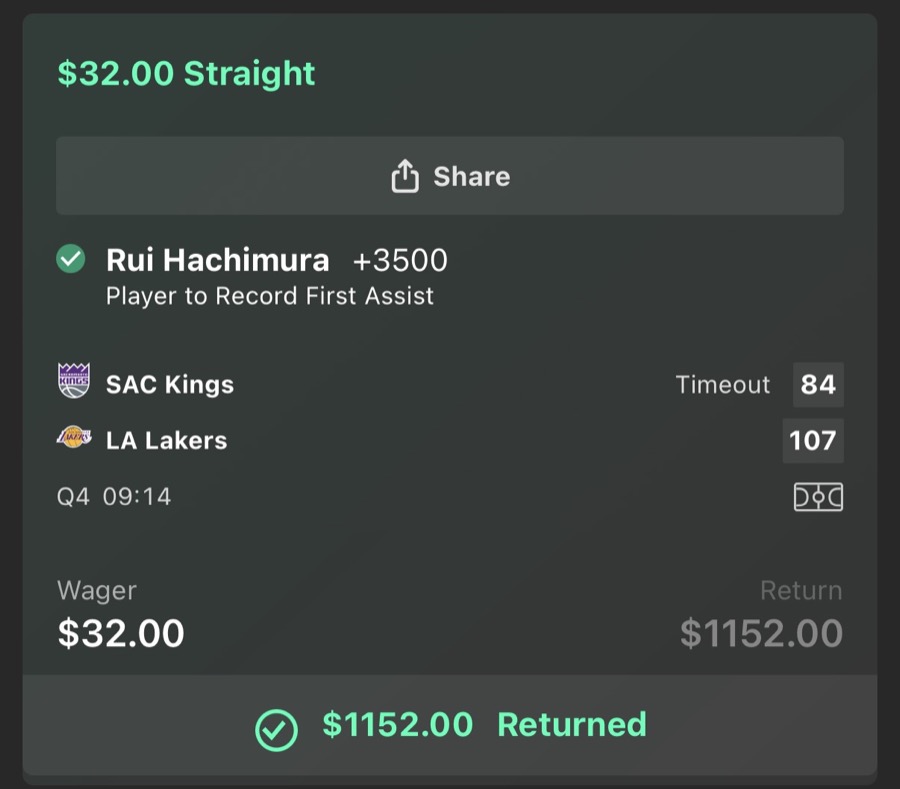
Task: Tap the $1152.00 Return amount
Action: 761,633
